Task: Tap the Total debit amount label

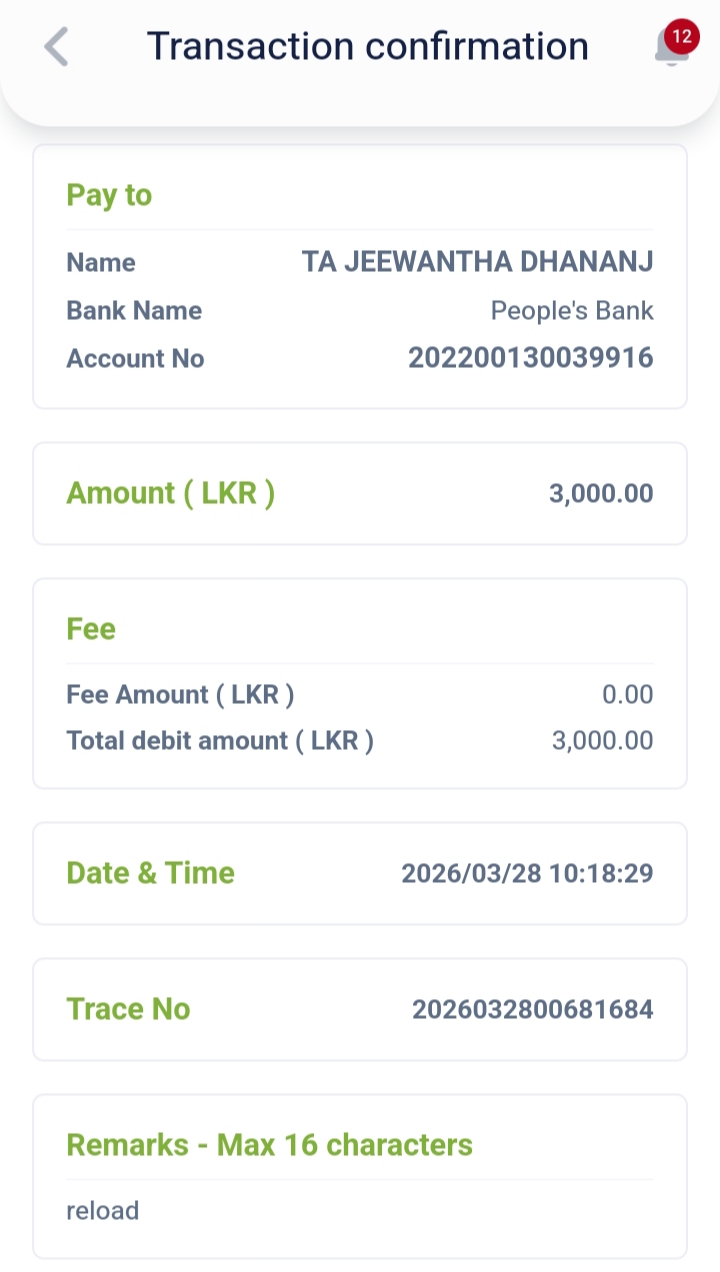Action: click(x=220, y=741)
